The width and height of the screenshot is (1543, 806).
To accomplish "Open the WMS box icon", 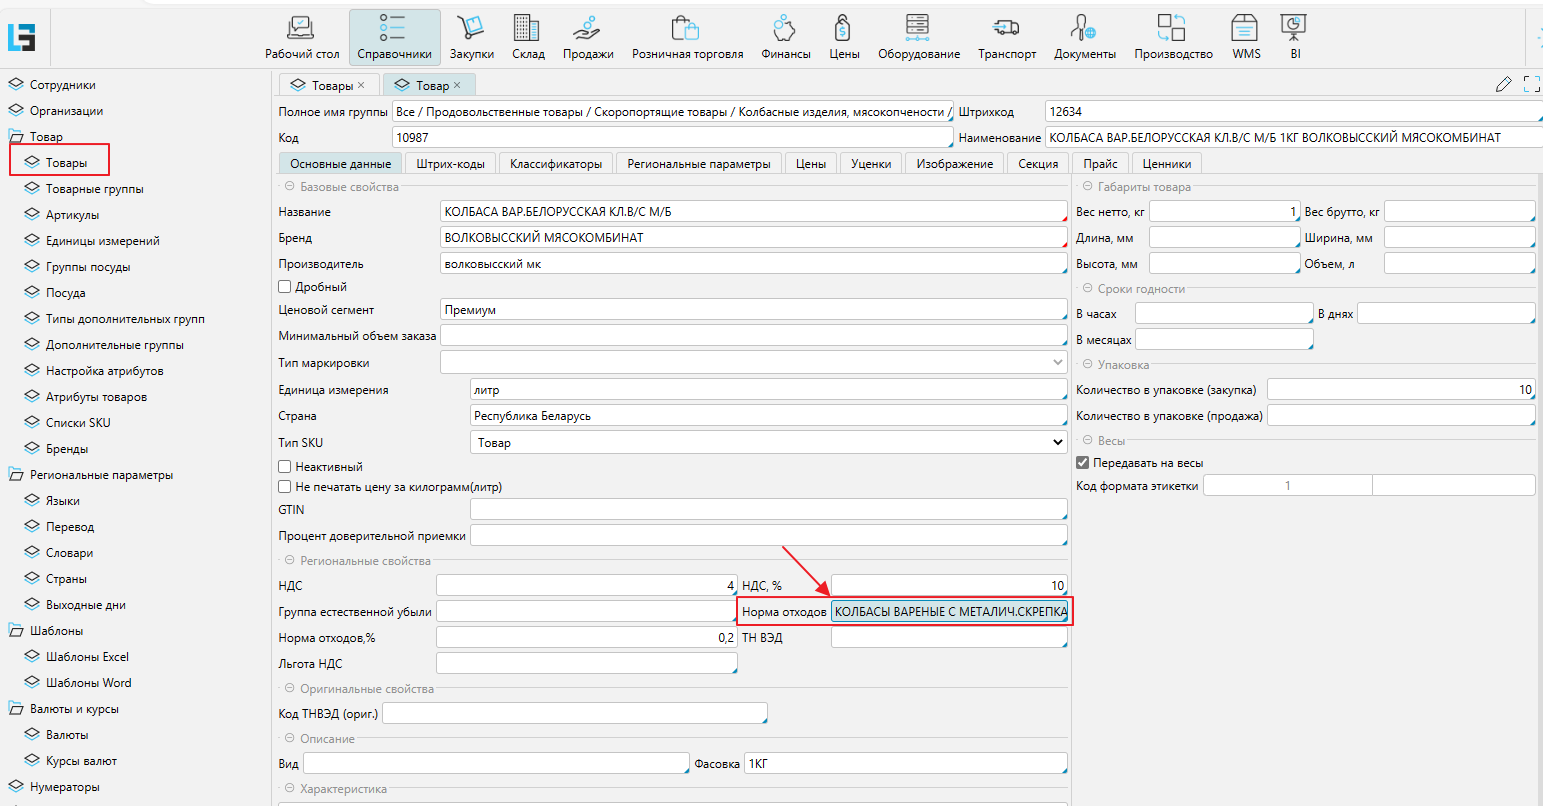I will [x=1245, y=28].
